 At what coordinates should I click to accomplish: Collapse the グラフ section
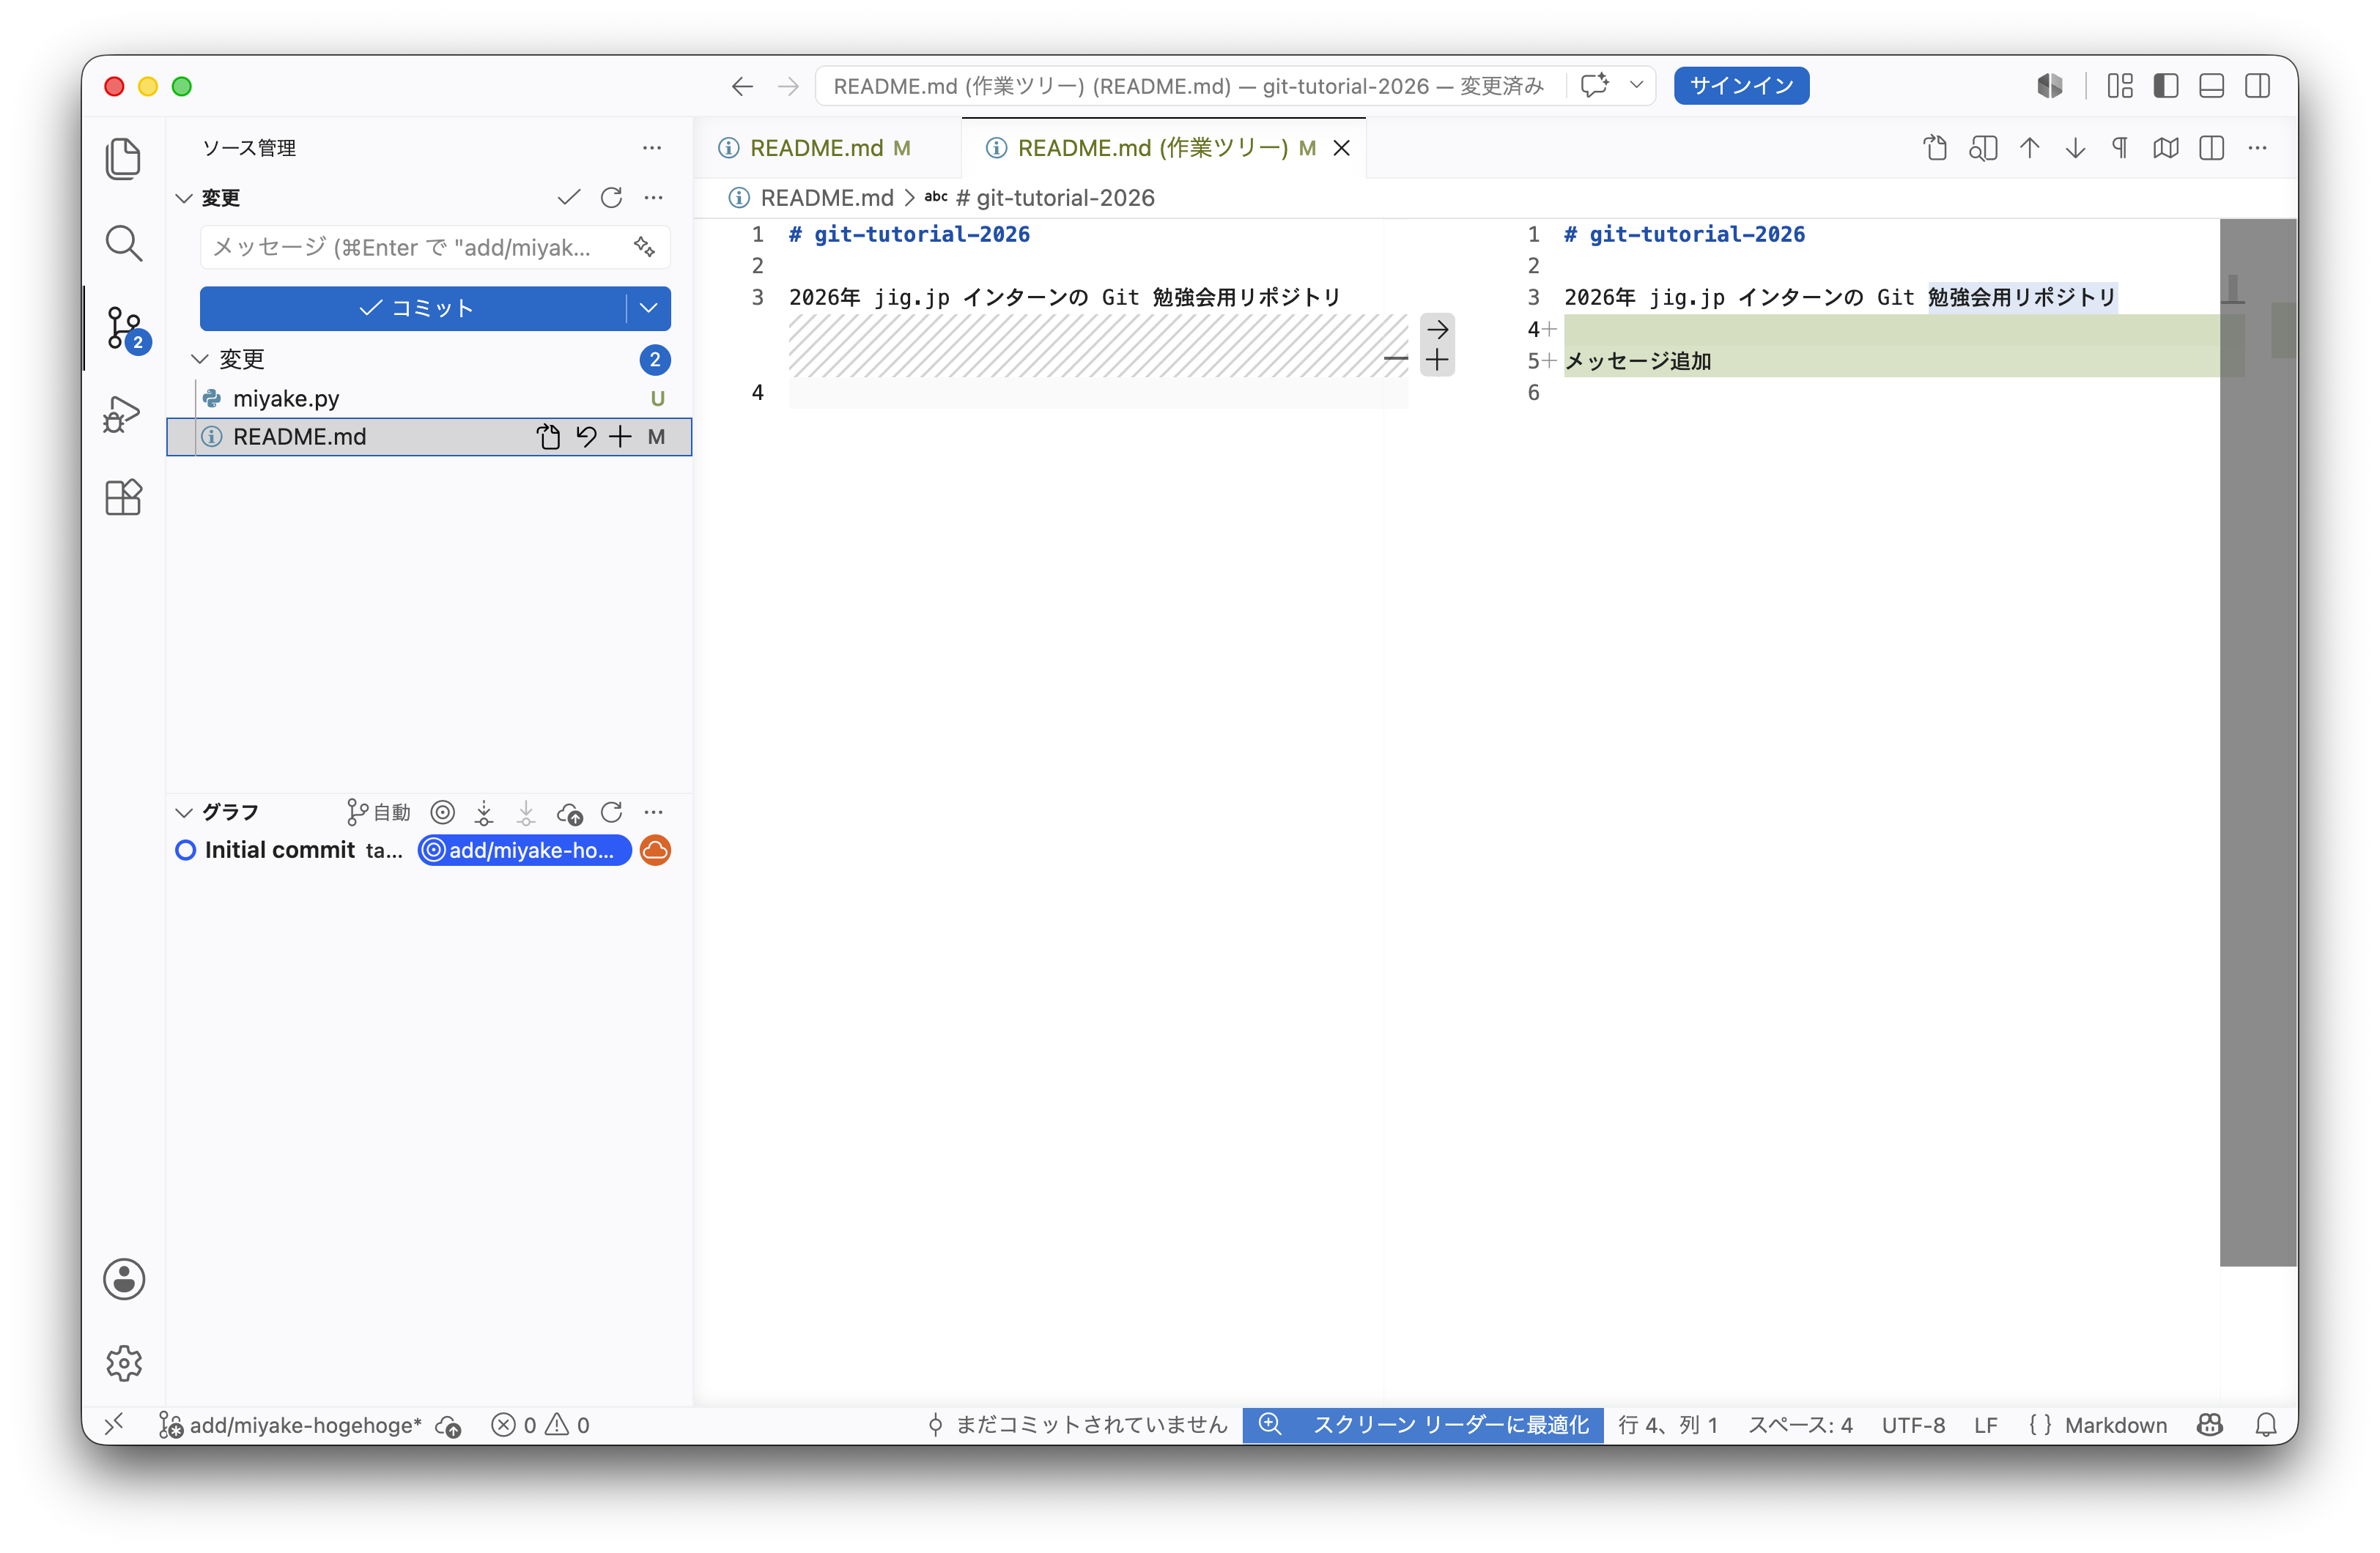coord(184,812)
